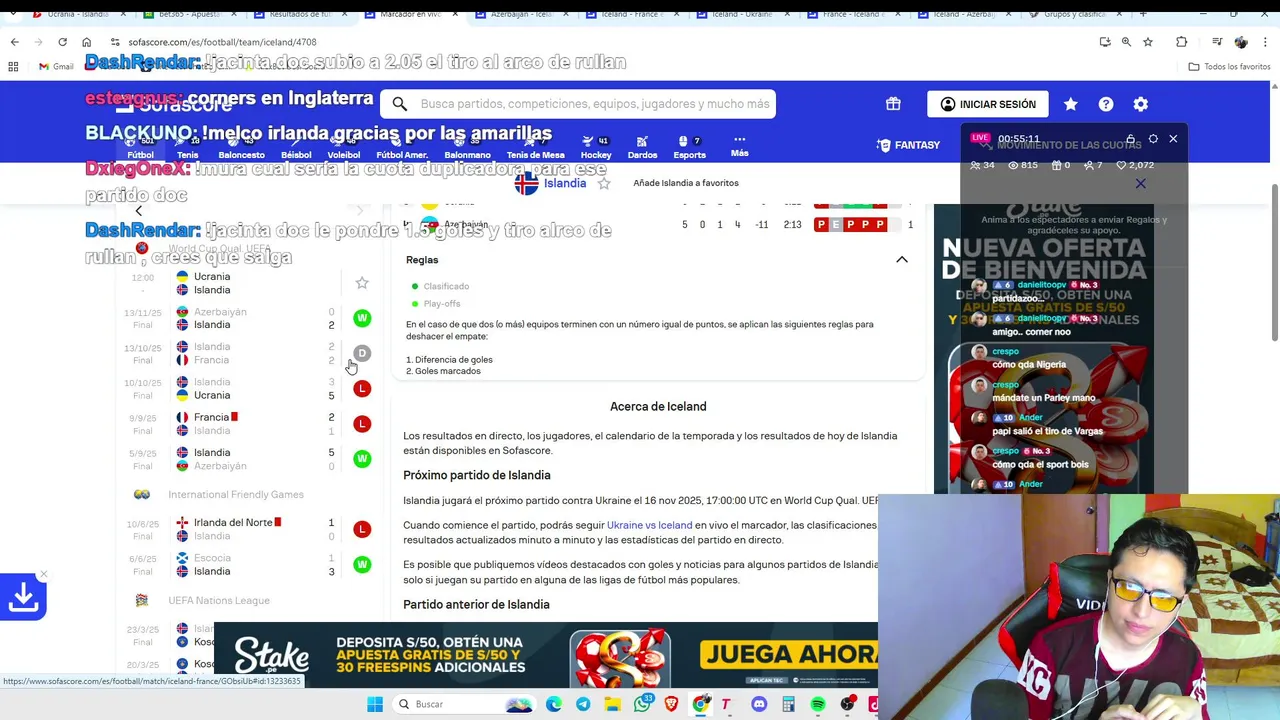
Task: Go back in browser history
Action: (14, 42)
